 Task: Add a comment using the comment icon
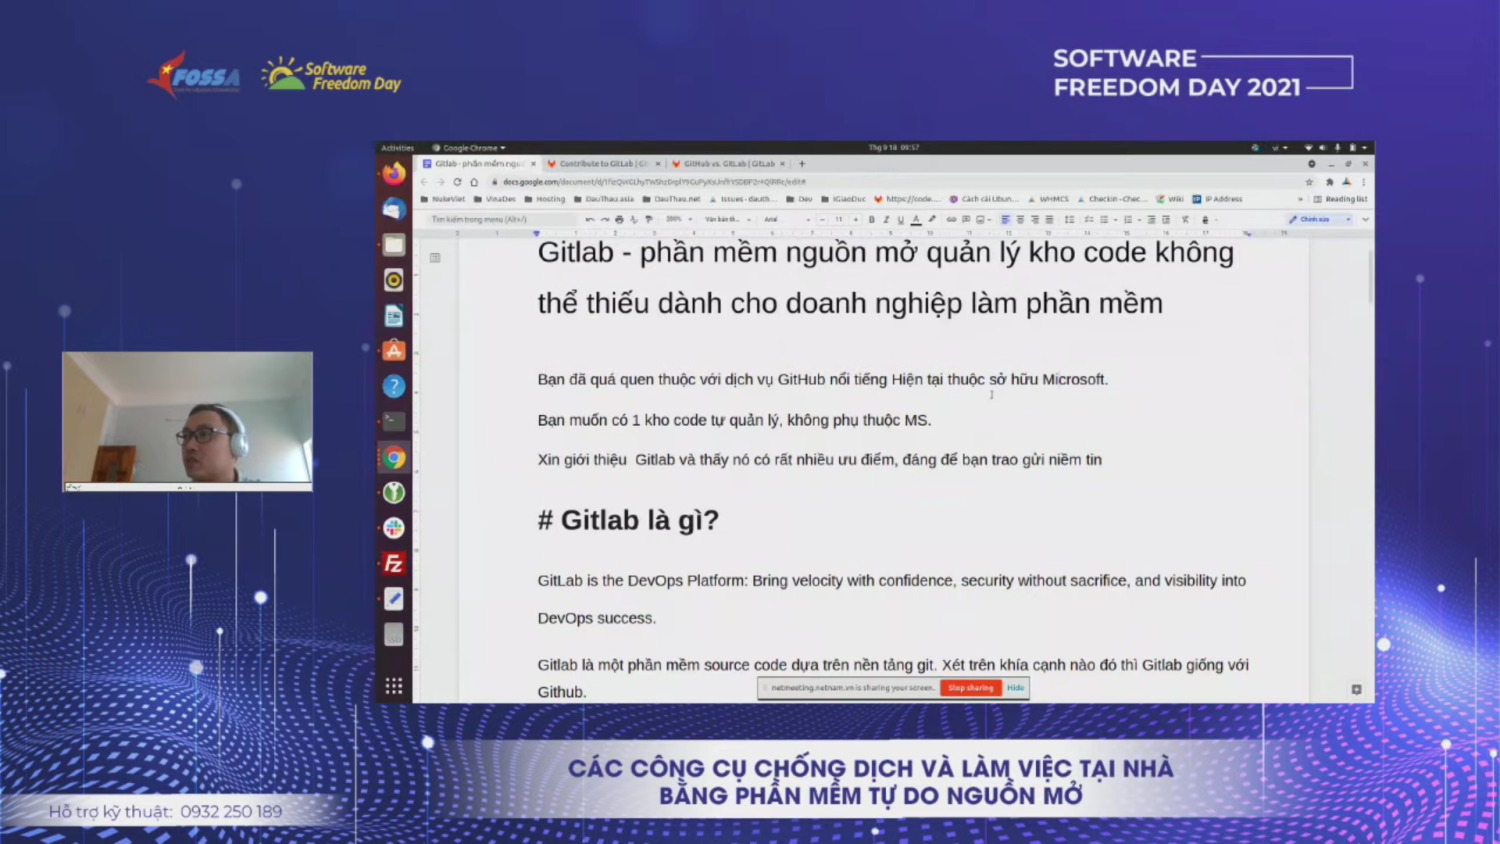tap(966, 219)
